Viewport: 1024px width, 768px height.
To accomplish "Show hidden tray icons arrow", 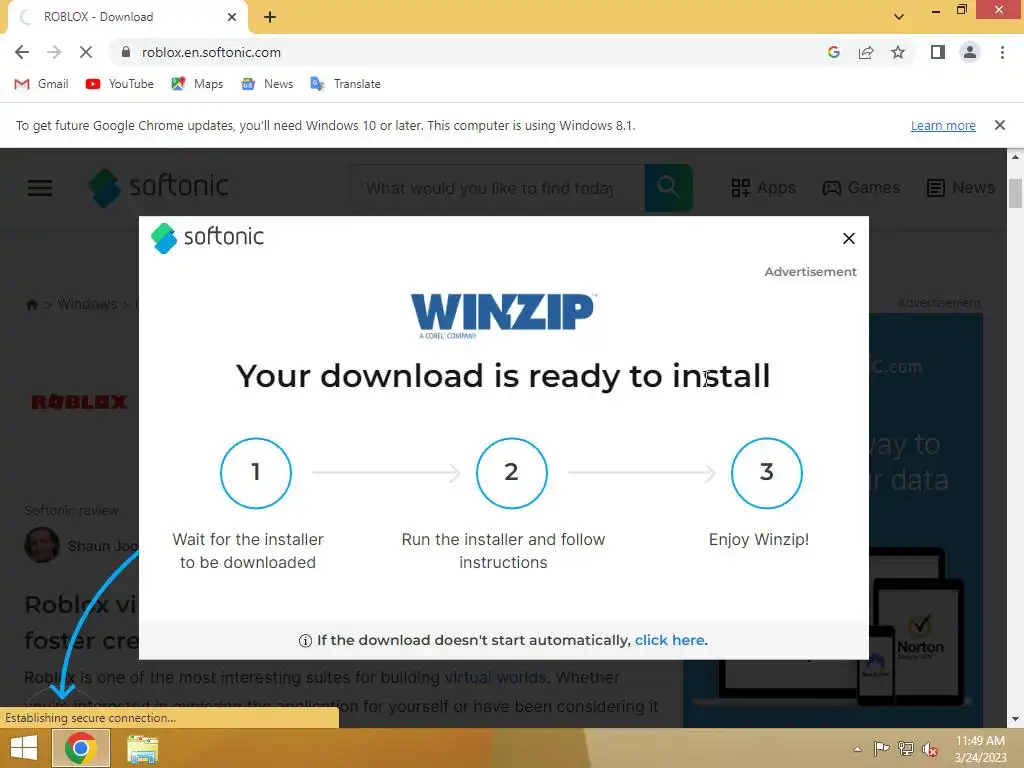I will click(857, 749).
